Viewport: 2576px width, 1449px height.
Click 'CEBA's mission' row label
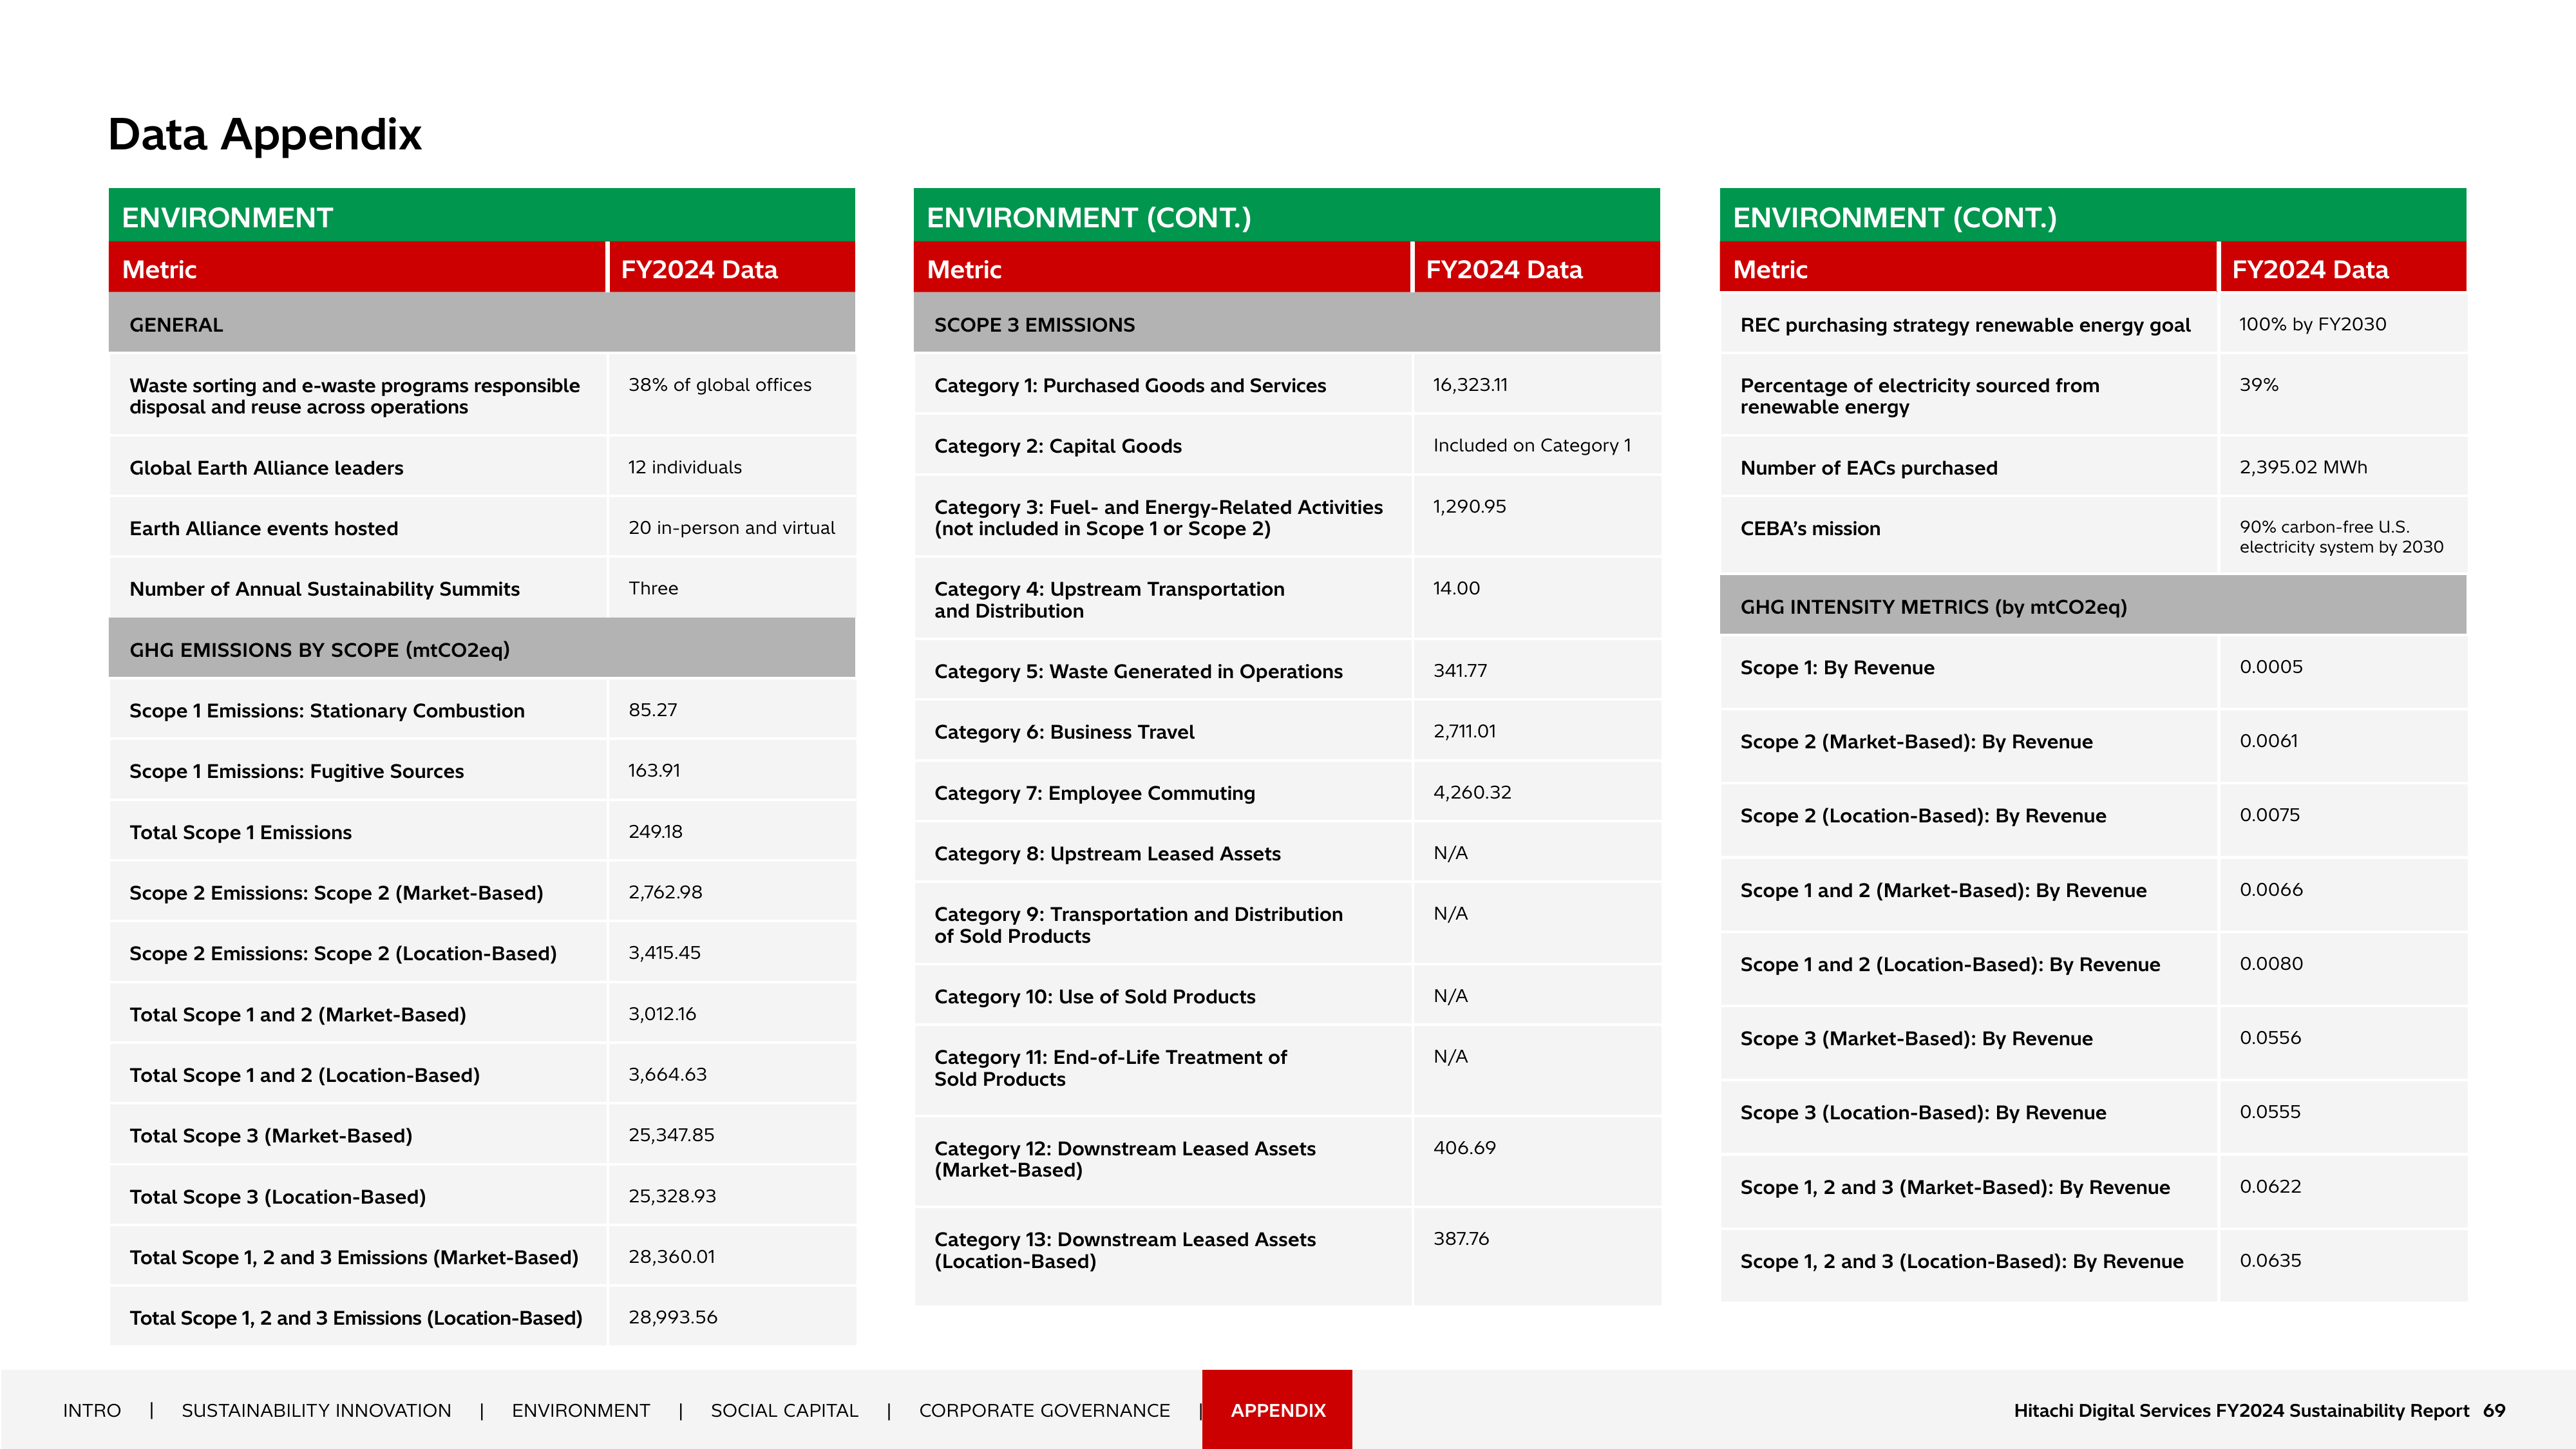pos(1810,528)
